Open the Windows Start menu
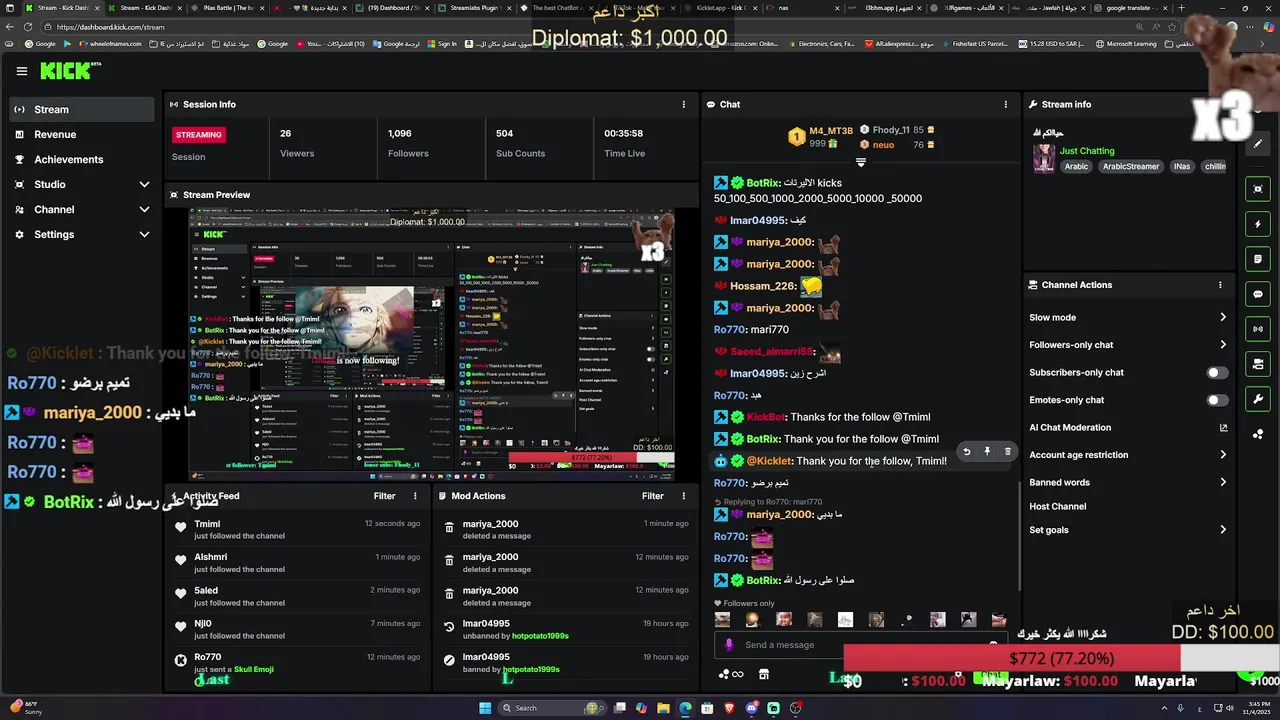Image resolution: width=1280 pixels, height=720 pixels. coord(485,708)
